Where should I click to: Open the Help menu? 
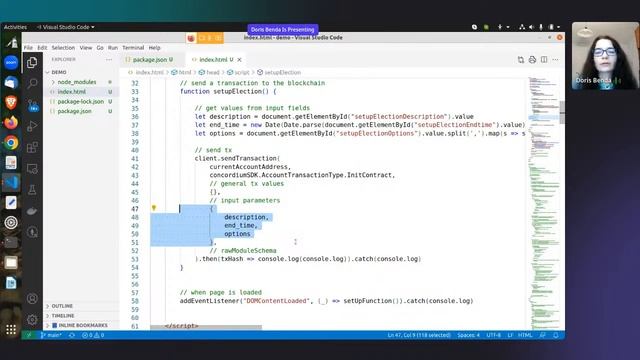[154, 48]
